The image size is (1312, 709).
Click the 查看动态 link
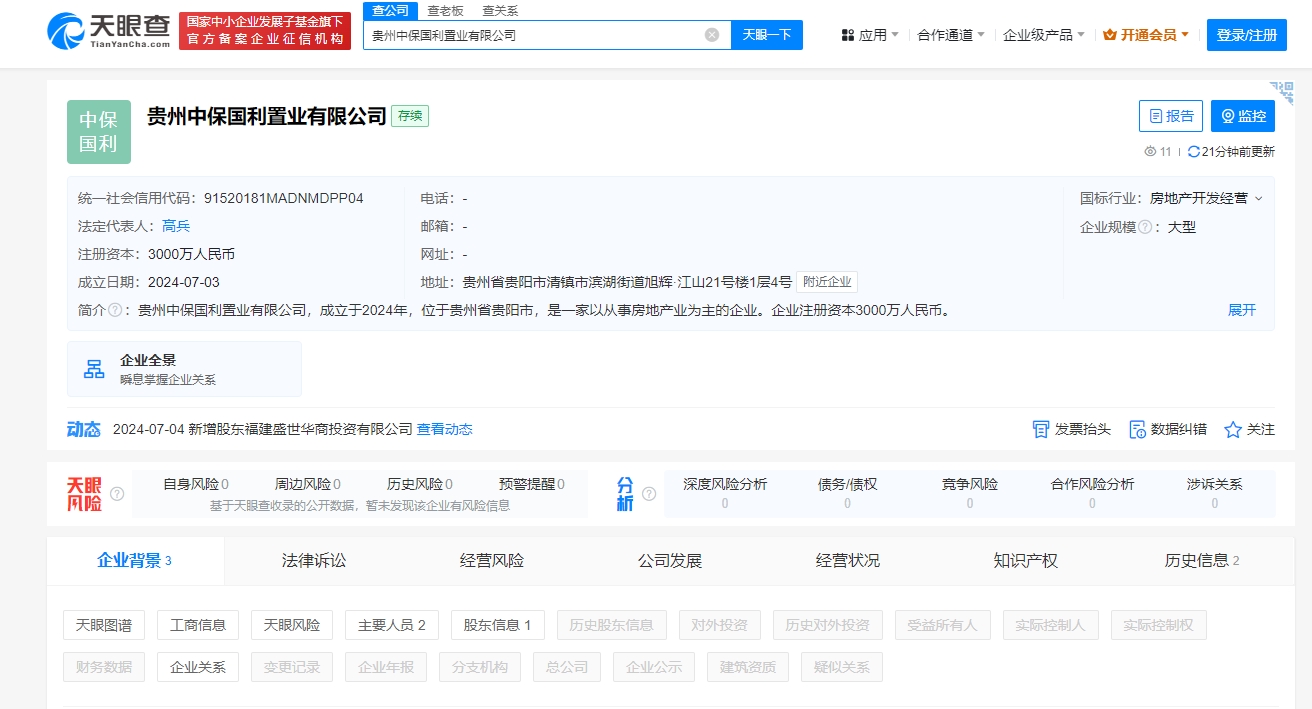click(x=445, y=429)
